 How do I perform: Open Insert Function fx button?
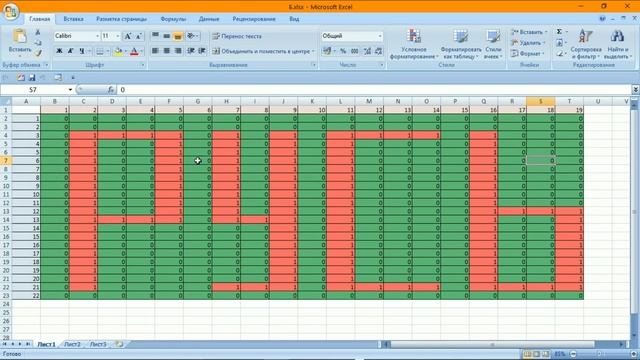coord(111,90)
